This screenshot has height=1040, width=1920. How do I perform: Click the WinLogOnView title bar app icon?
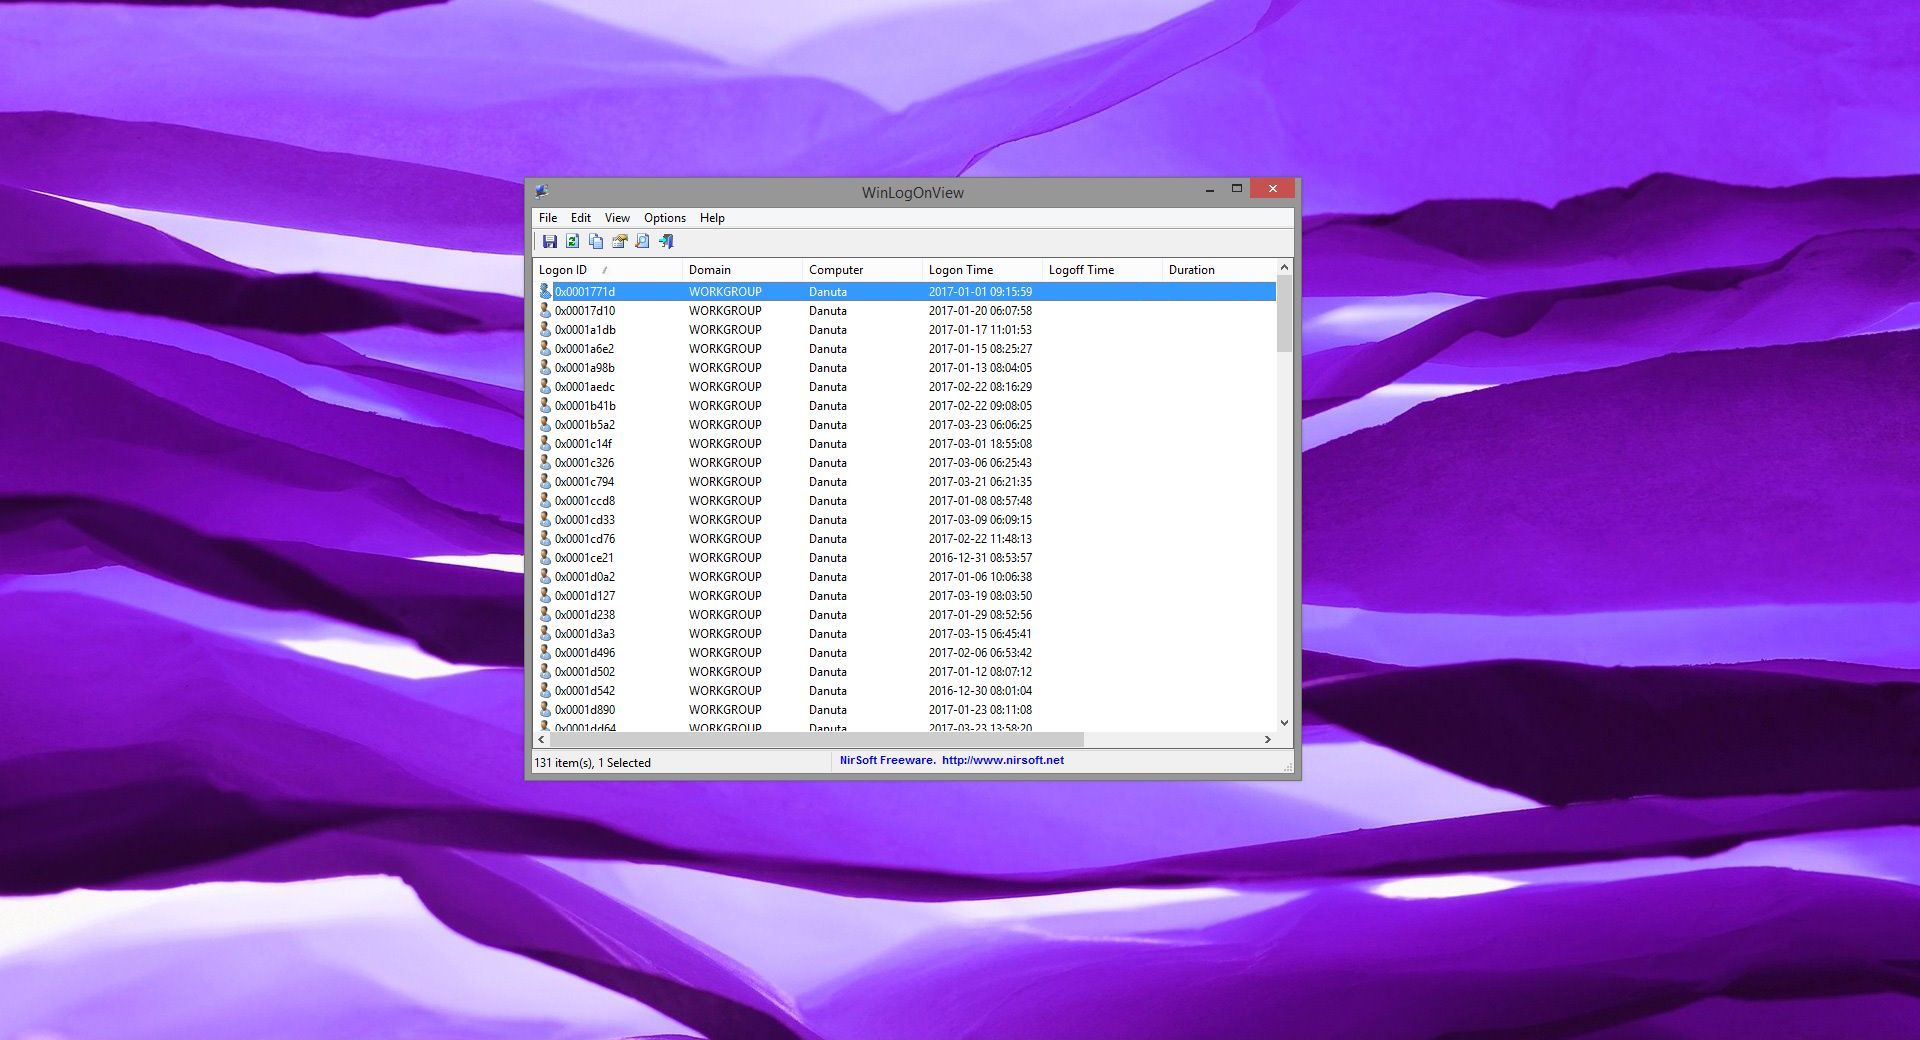[x=541, y=191]
